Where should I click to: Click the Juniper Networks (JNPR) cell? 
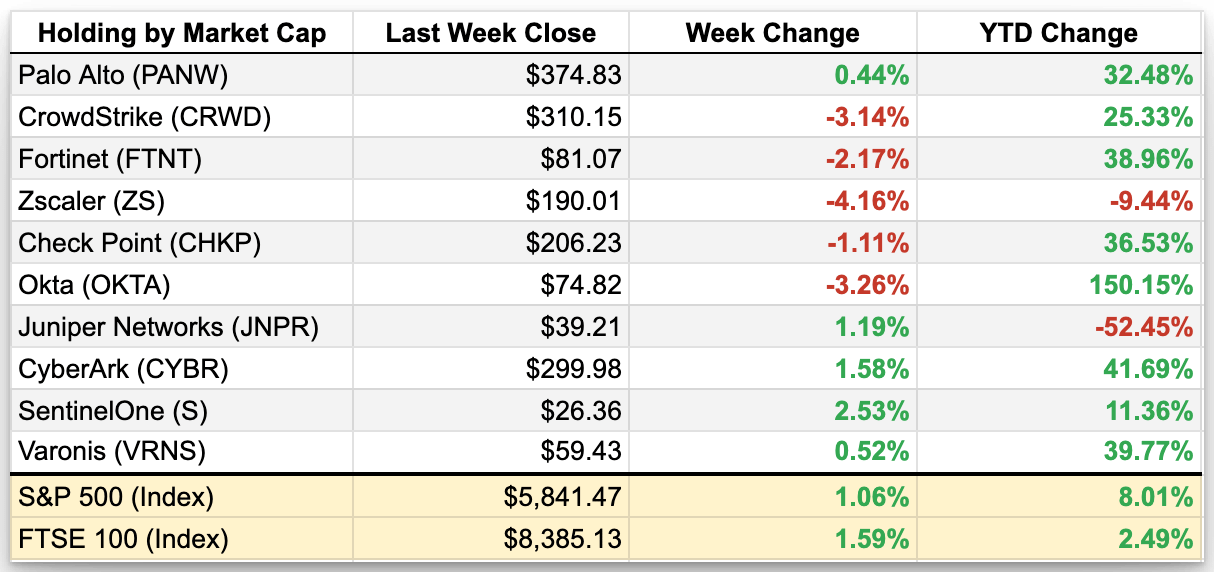[x=166, y=327]
